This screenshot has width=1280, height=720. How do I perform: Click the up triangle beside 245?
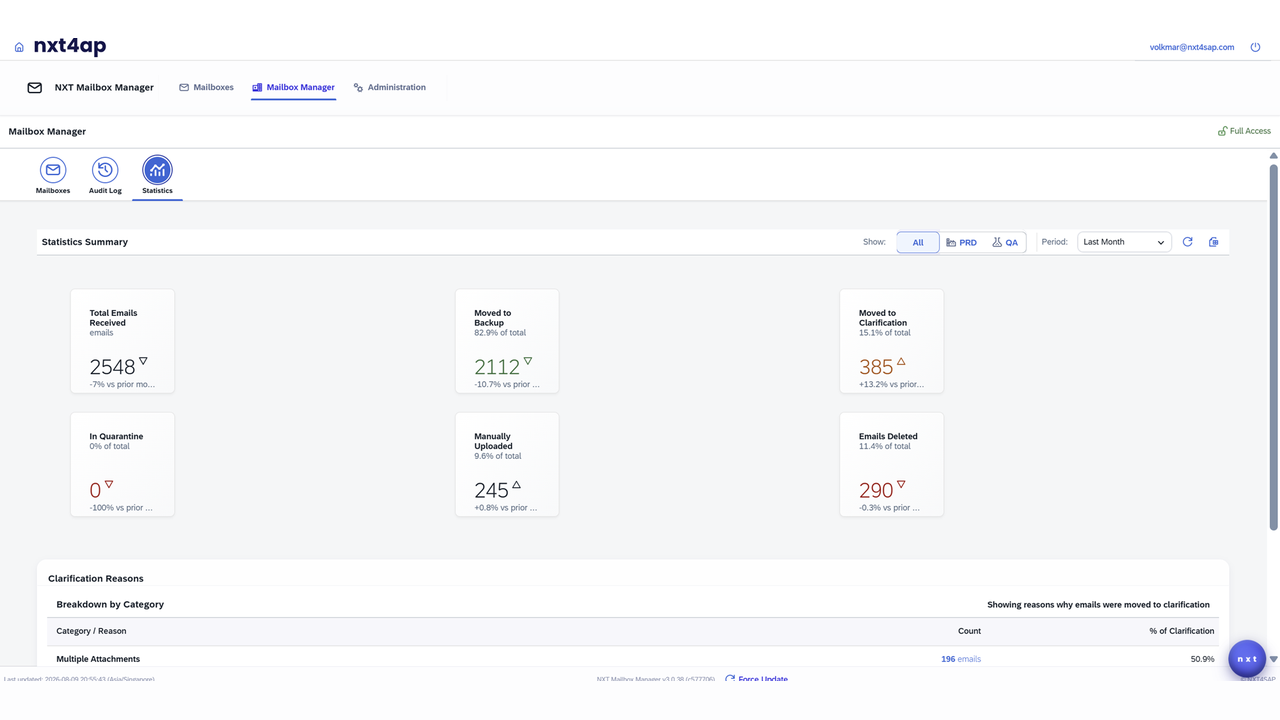coord(516,484)
